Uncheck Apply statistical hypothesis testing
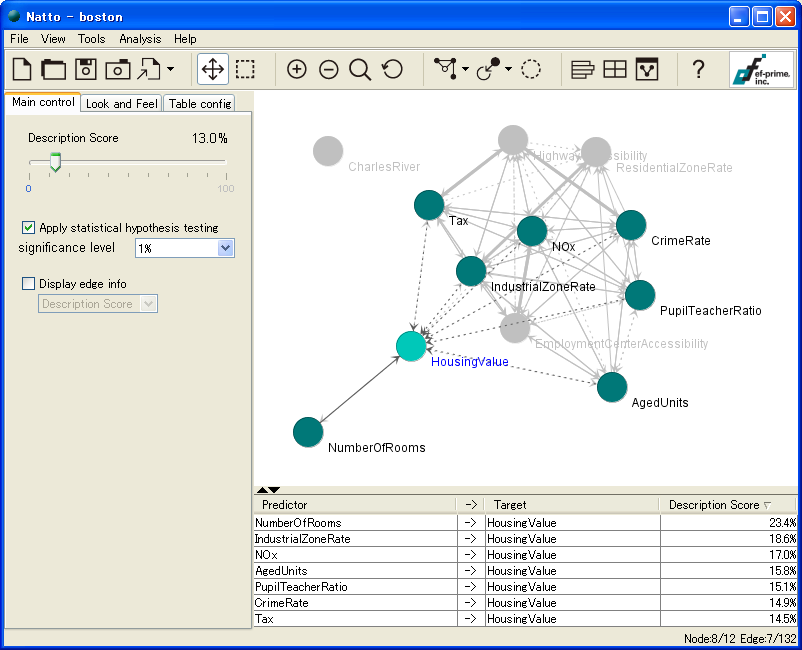802x650 pixels. tap(29, 228)
